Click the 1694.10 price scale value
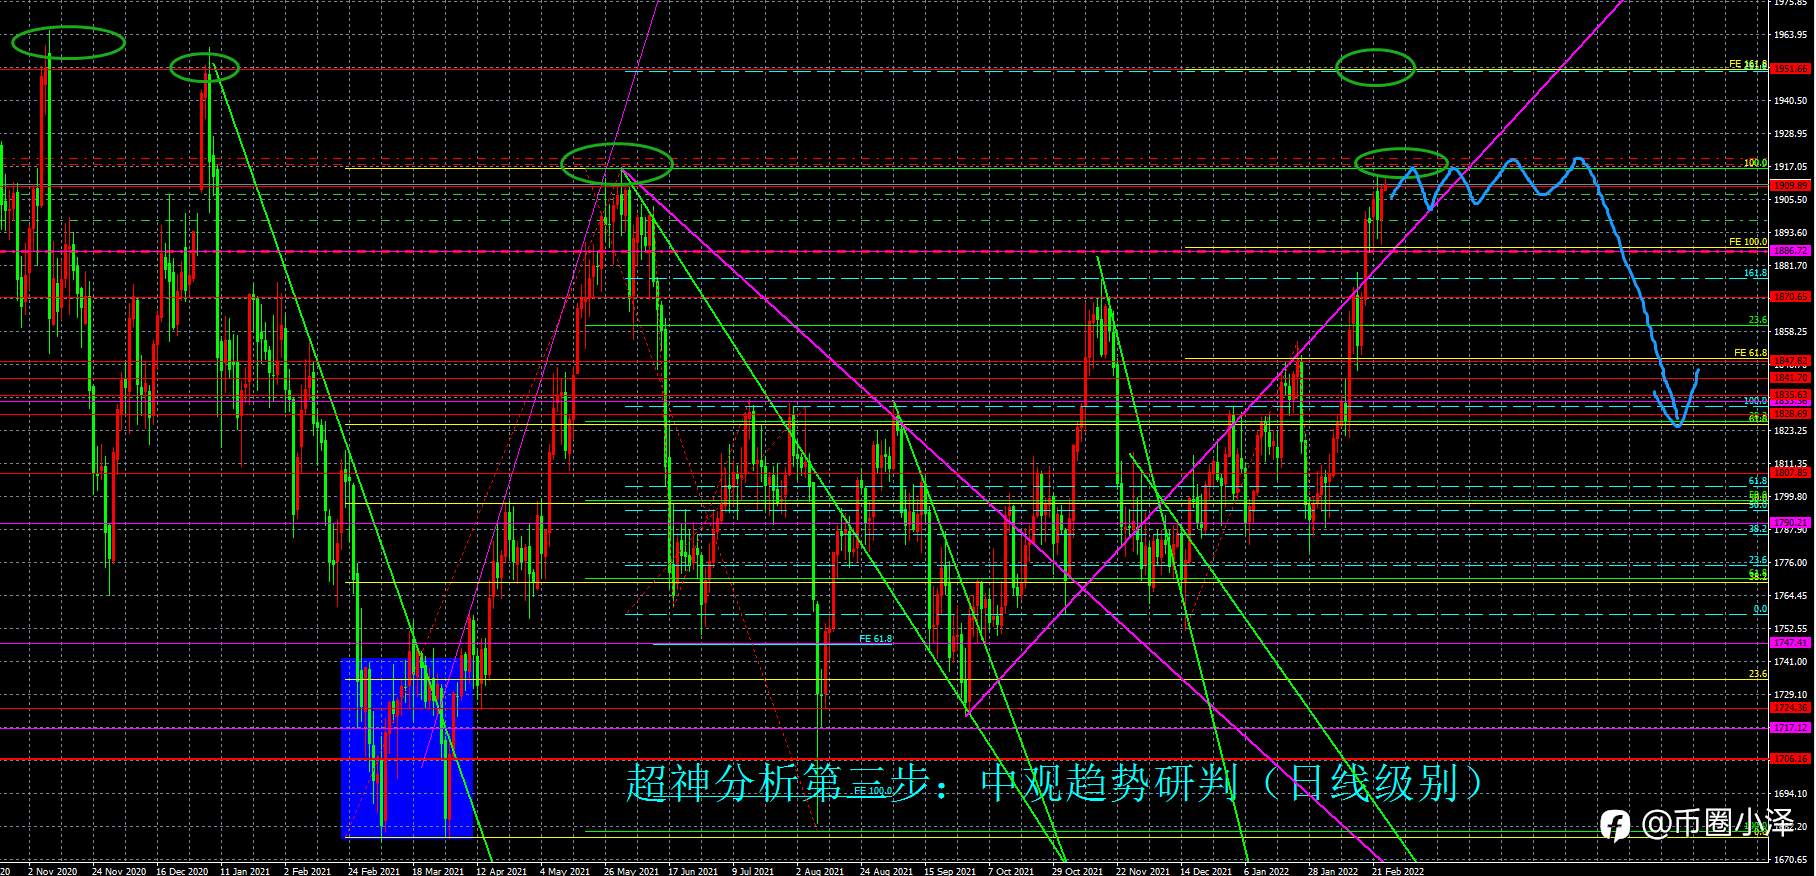Screen dimensions: 1816x876 (1790, 794)
